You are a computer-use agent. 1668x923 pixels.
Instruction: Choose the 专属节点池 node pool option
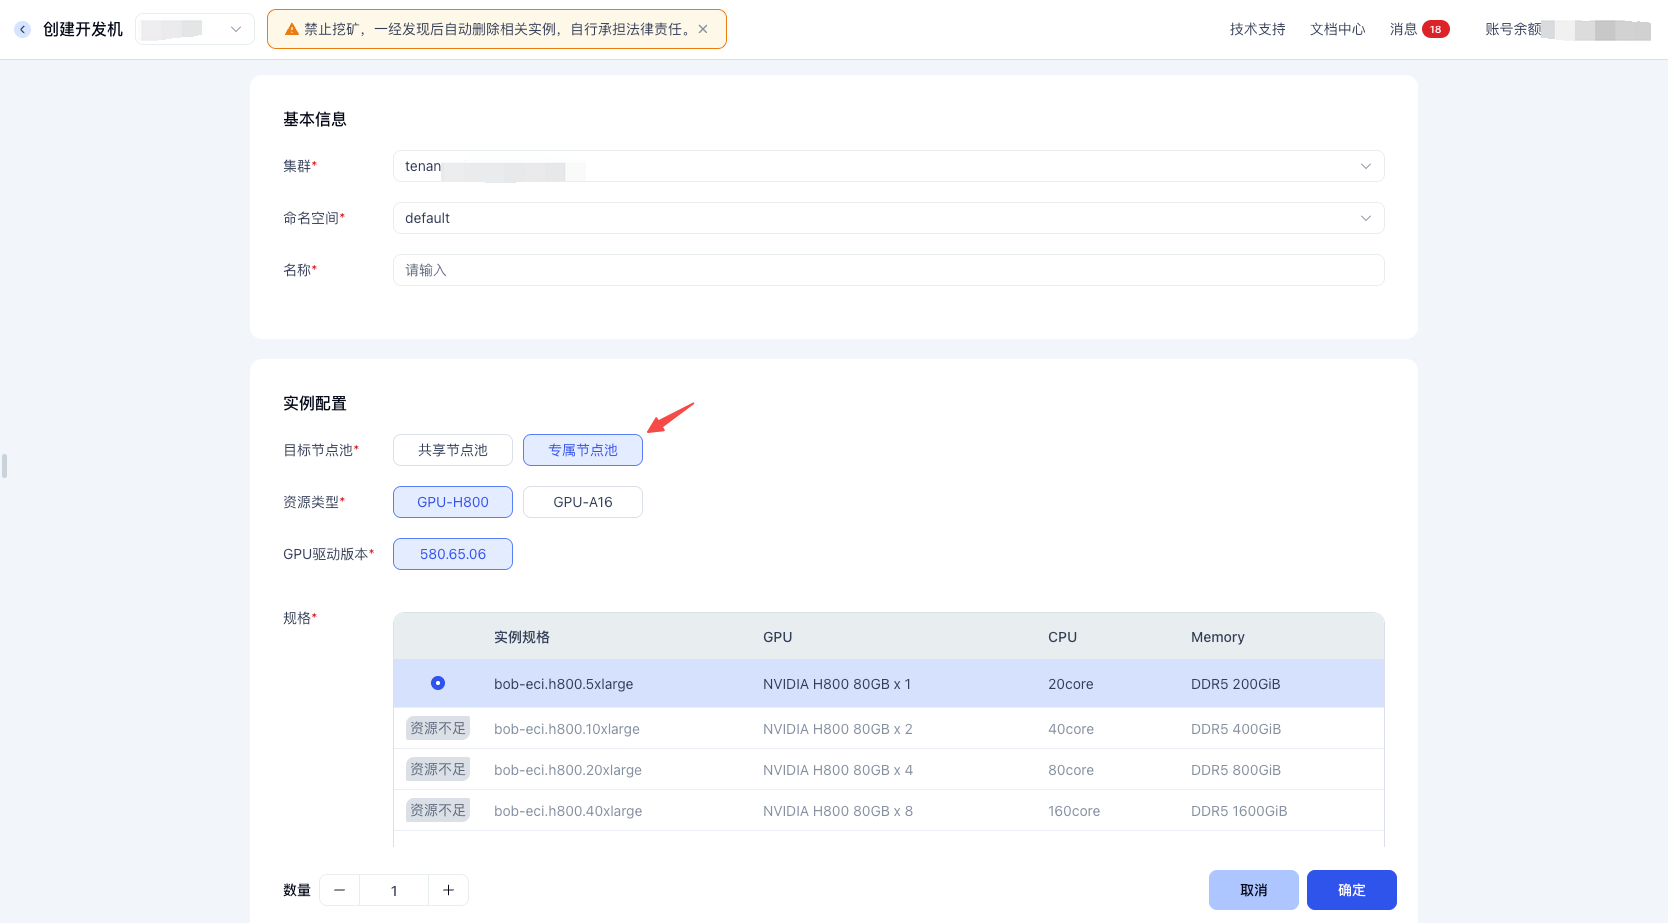[583, 450]
